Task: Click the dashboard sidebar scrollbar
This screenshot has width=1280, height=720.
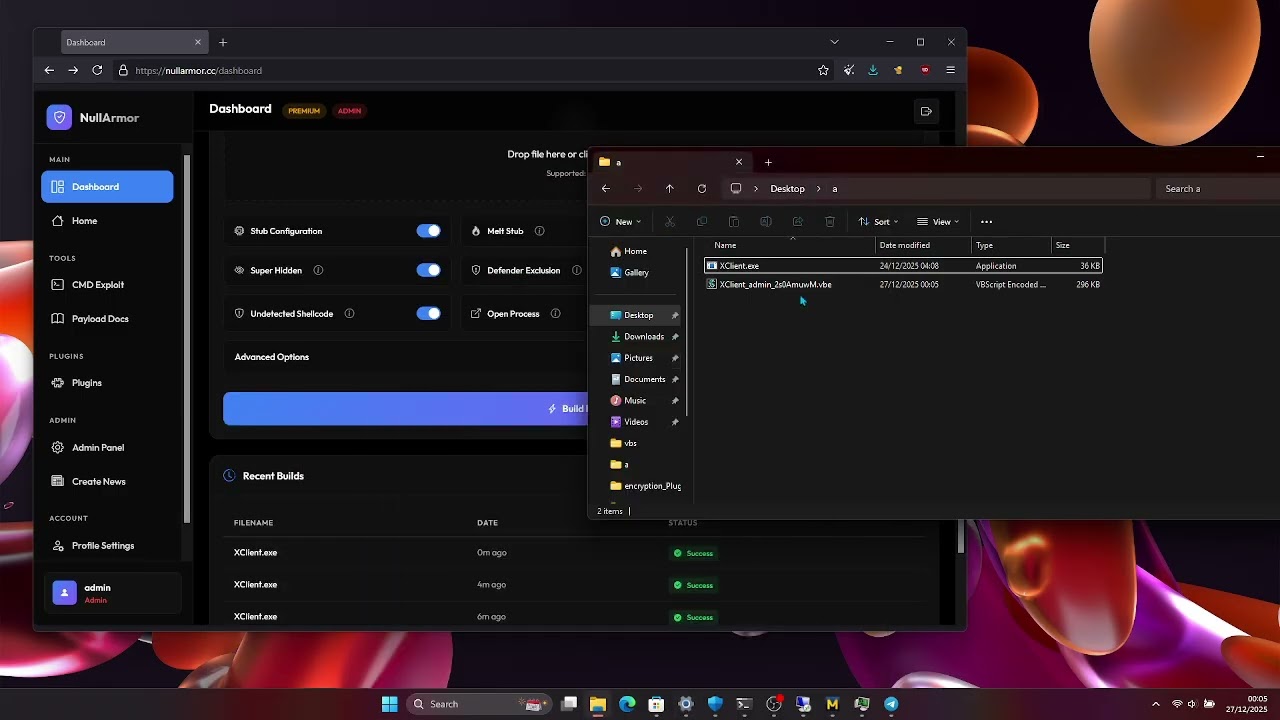Action: click(186, 338)
